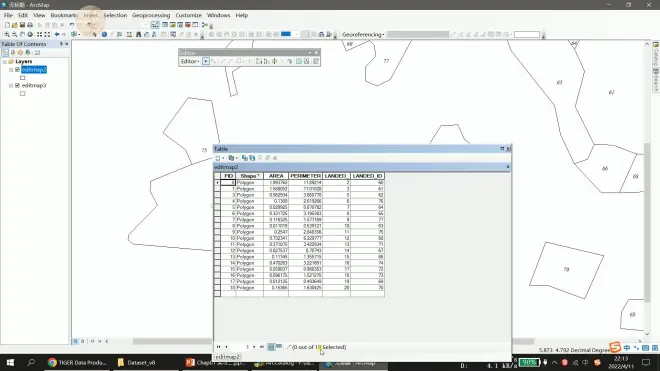
Task: Toggle visibility of editmap3 layer
Action: pos(17,85)
